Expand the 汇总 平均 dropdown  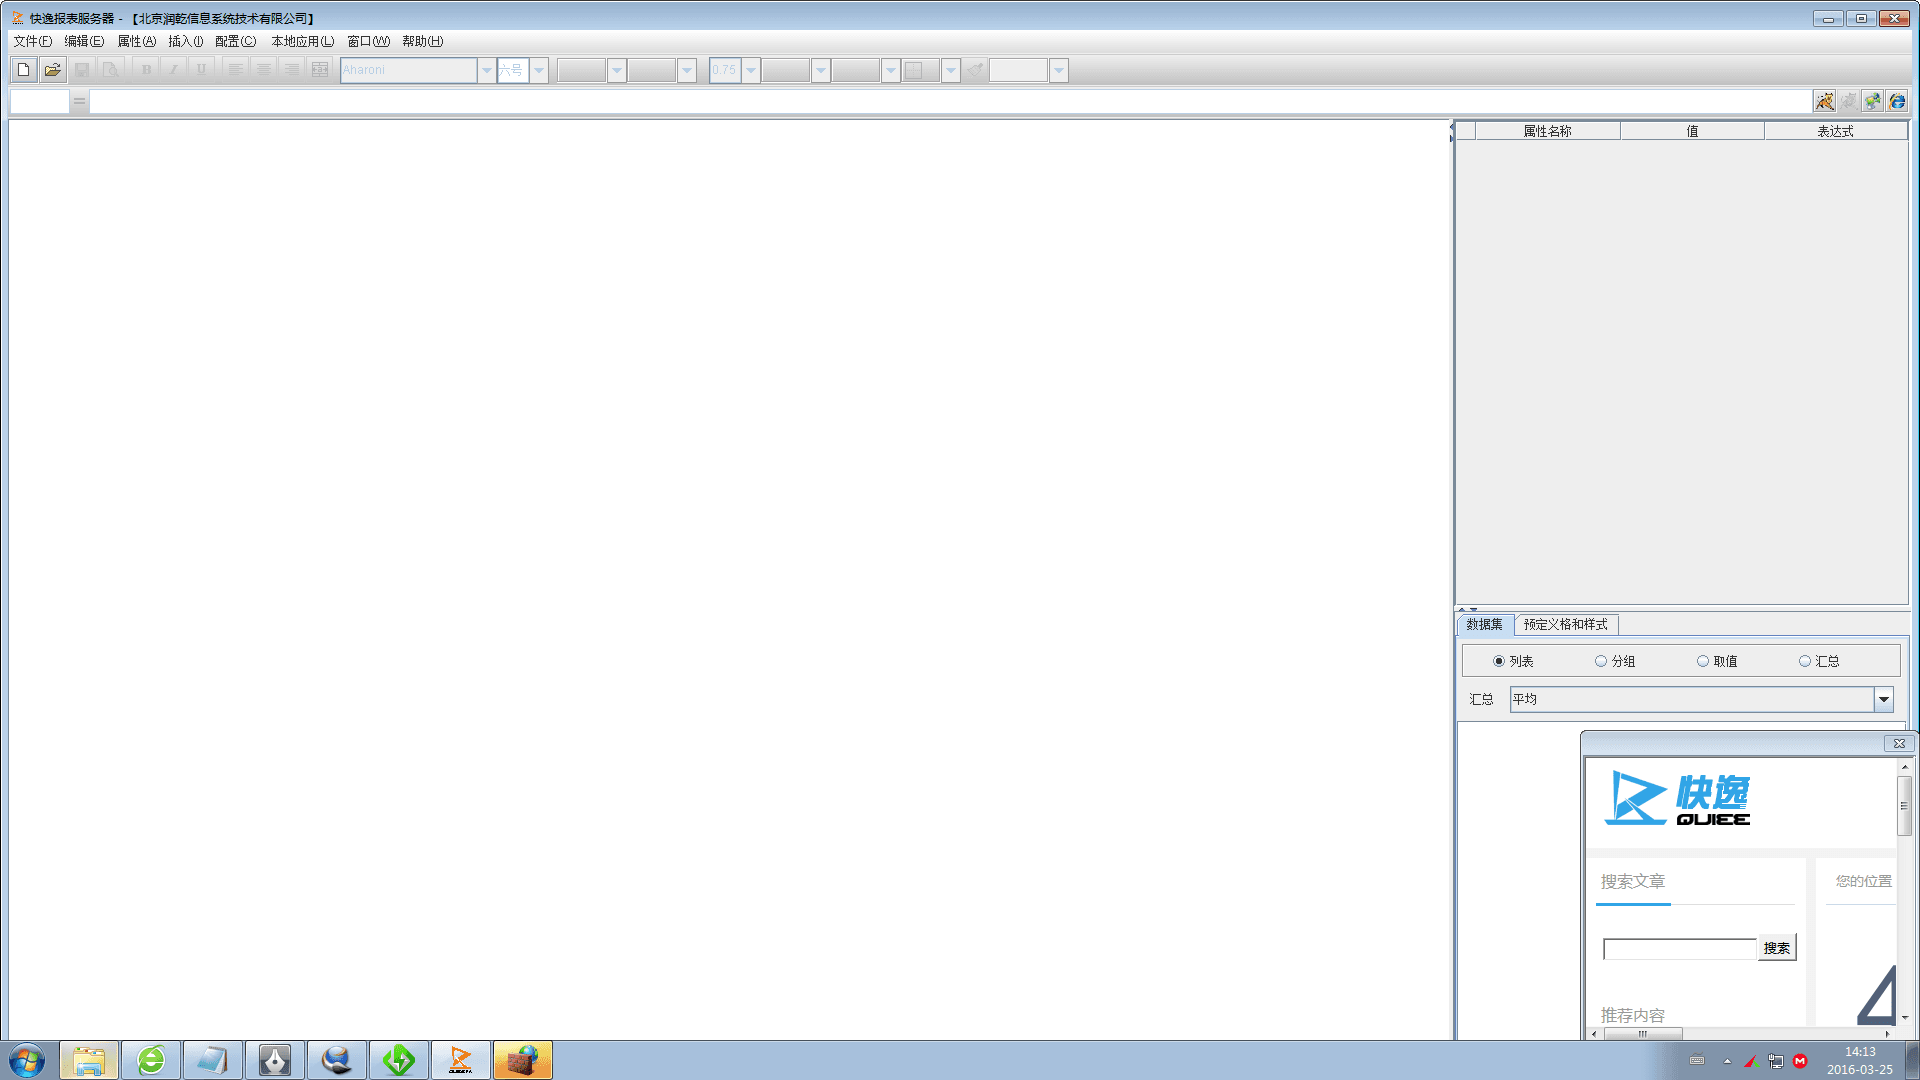click(1884, 699)
